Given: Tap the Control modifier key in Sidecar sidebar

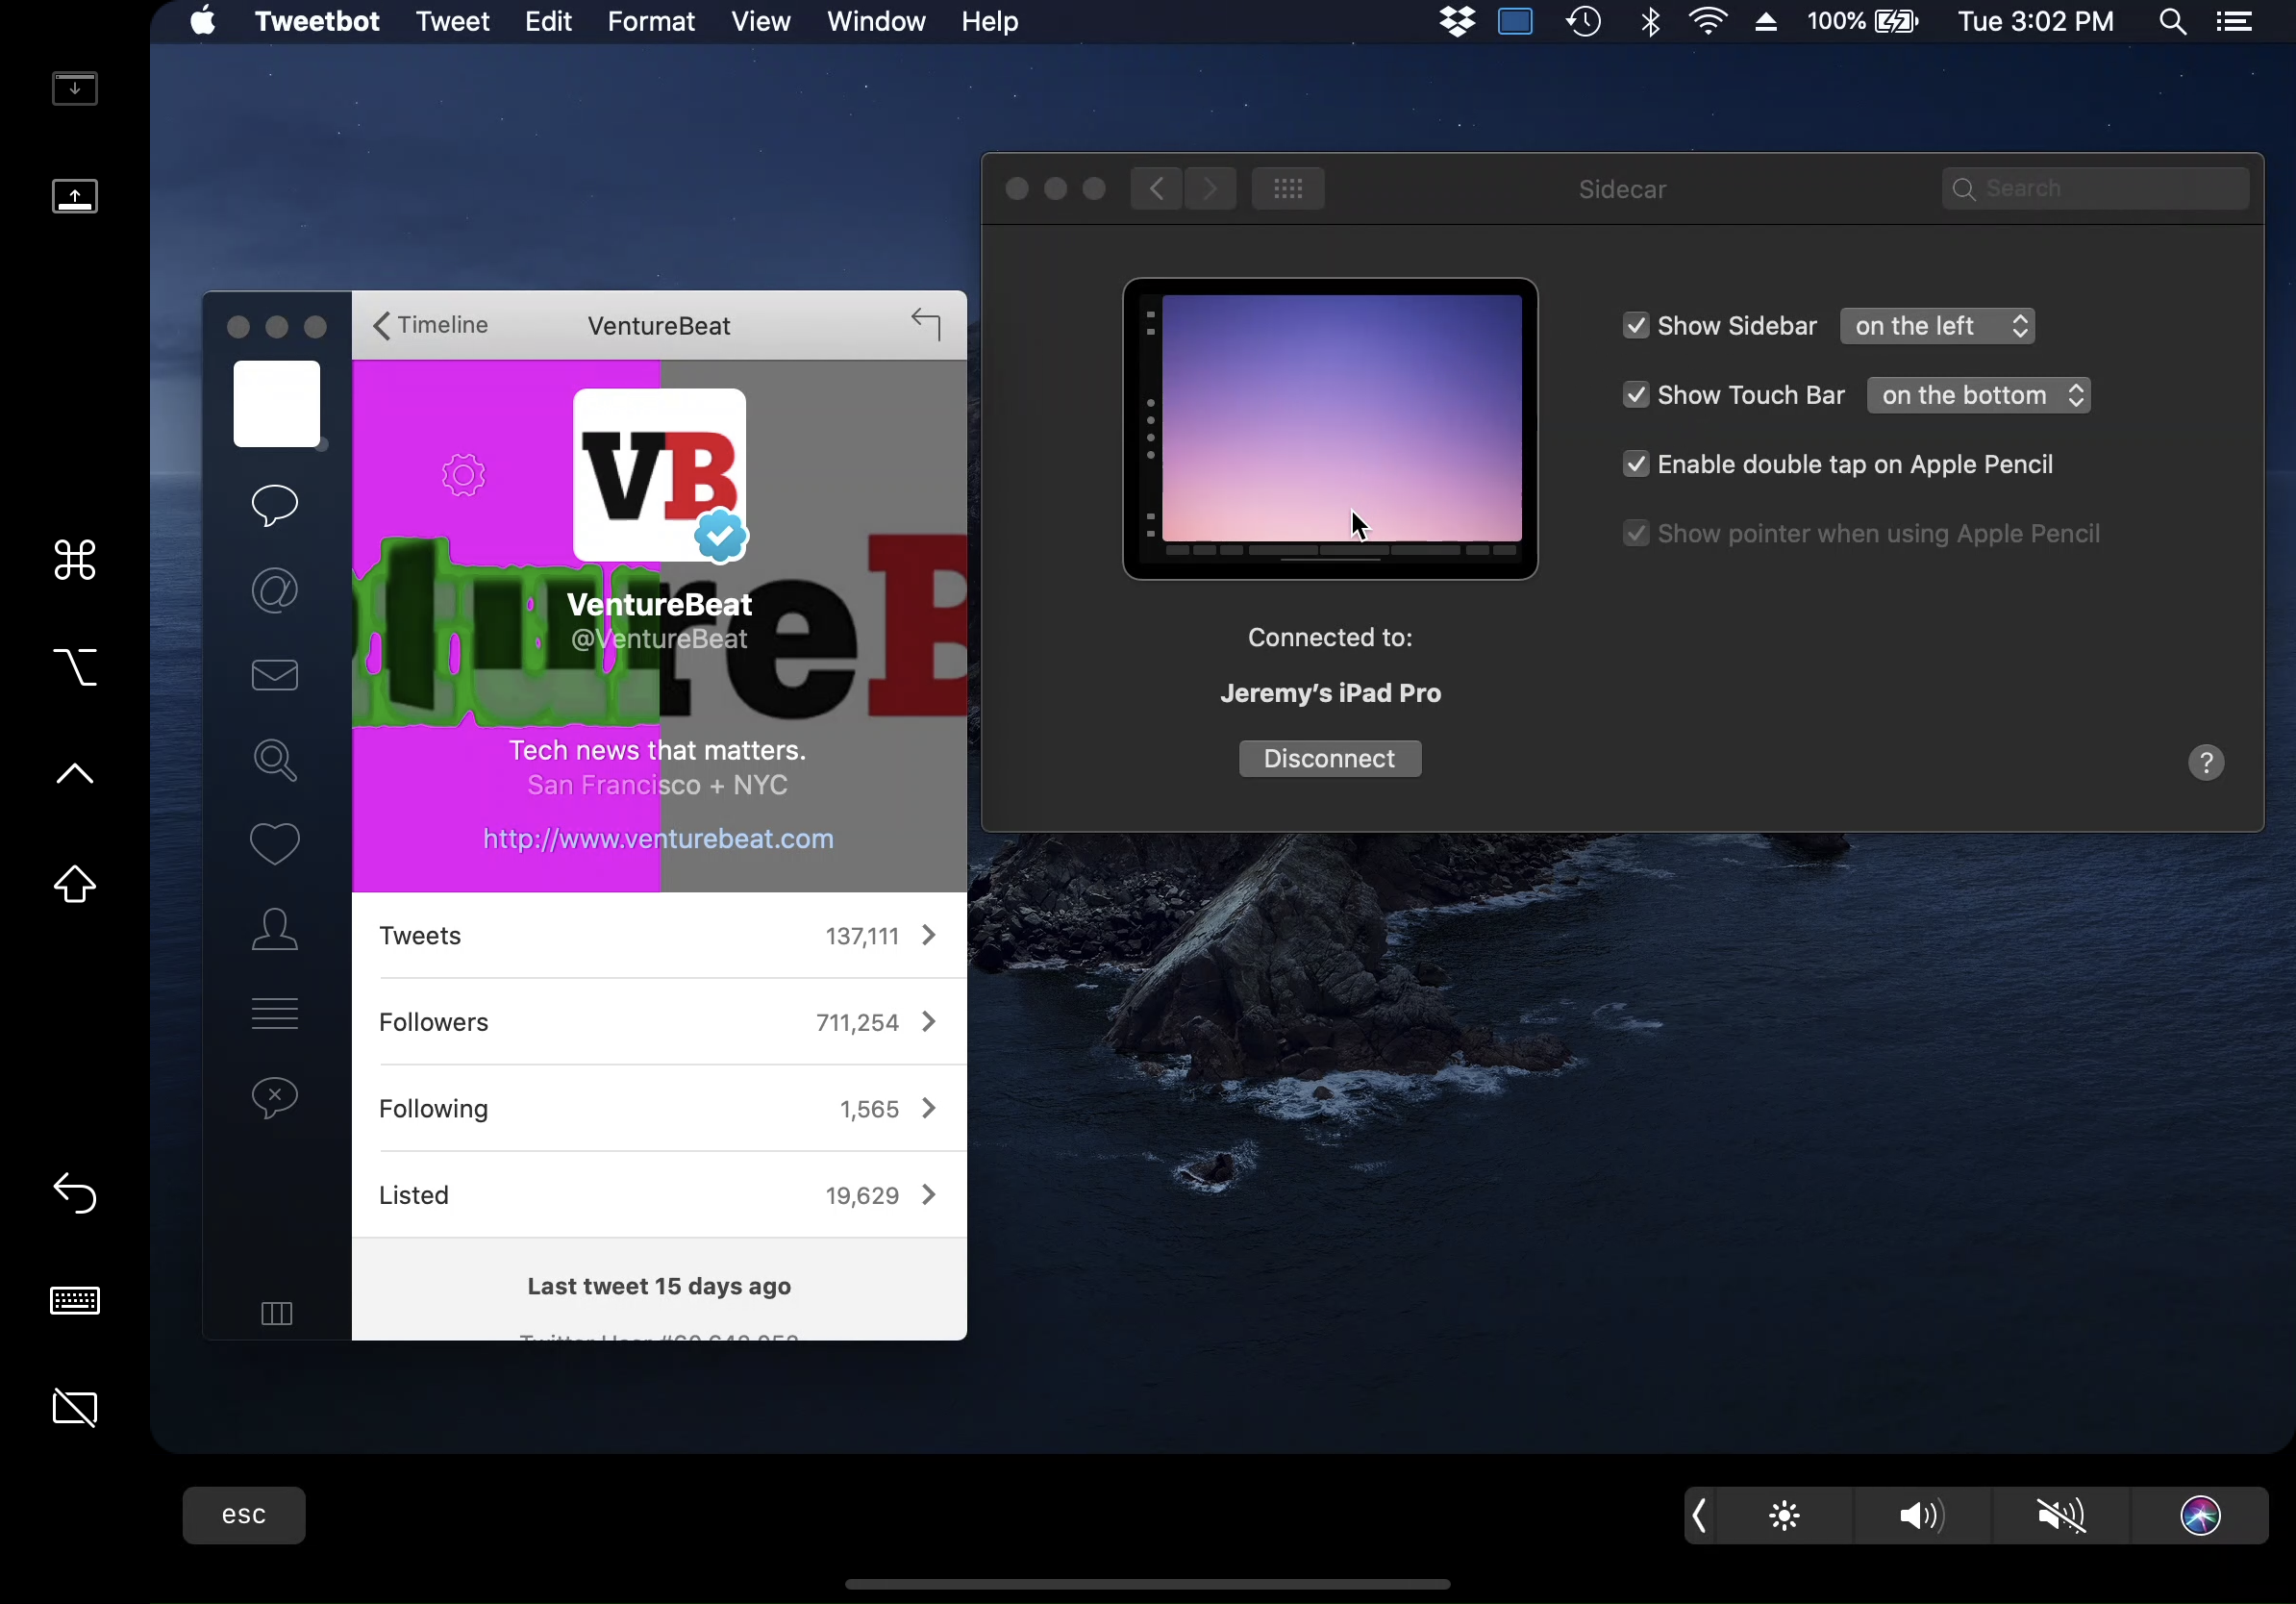Looking at the screenshot, I should point(75,773).
